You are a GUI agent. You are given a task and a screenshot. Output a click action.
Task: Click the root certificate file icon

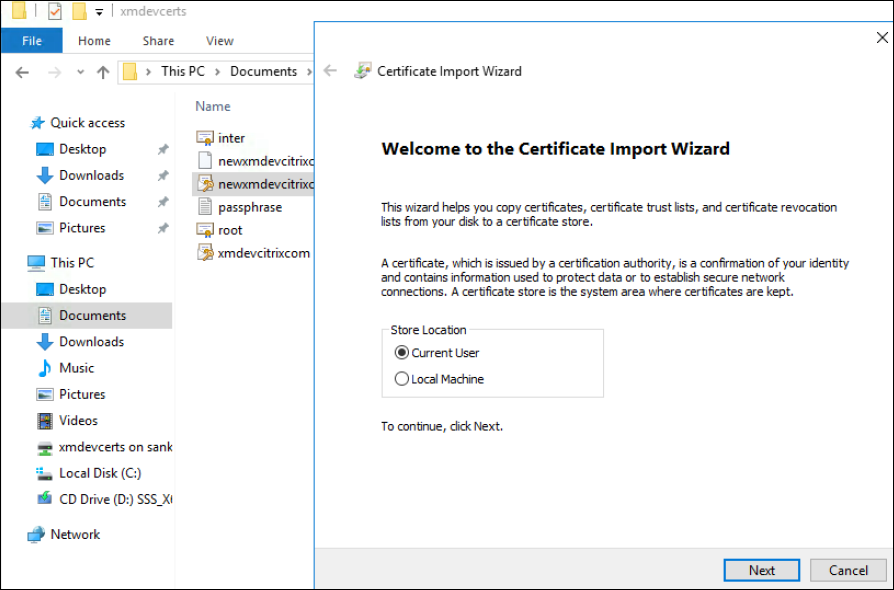pyautogui.click(x=204, y=230)
